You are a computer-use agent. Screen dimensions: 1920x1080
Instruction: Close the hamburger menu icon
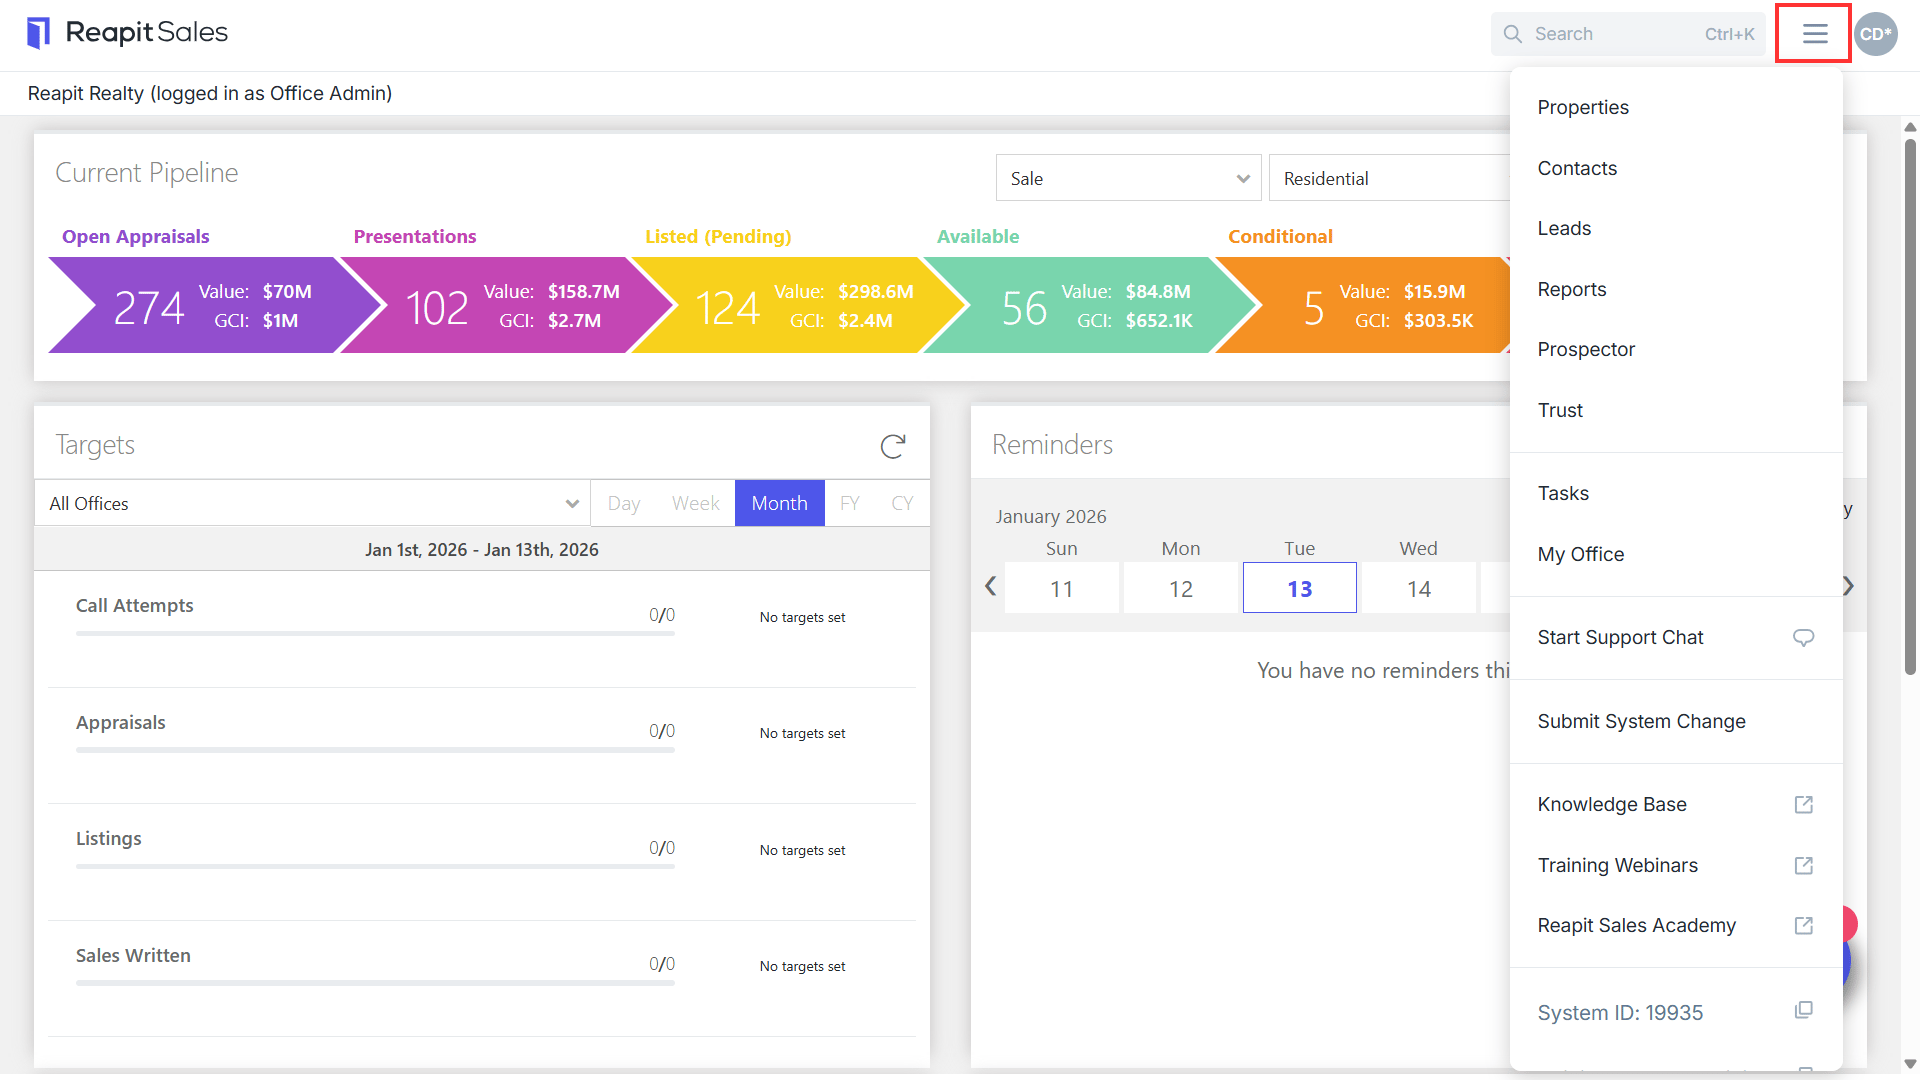point(1814,34)
